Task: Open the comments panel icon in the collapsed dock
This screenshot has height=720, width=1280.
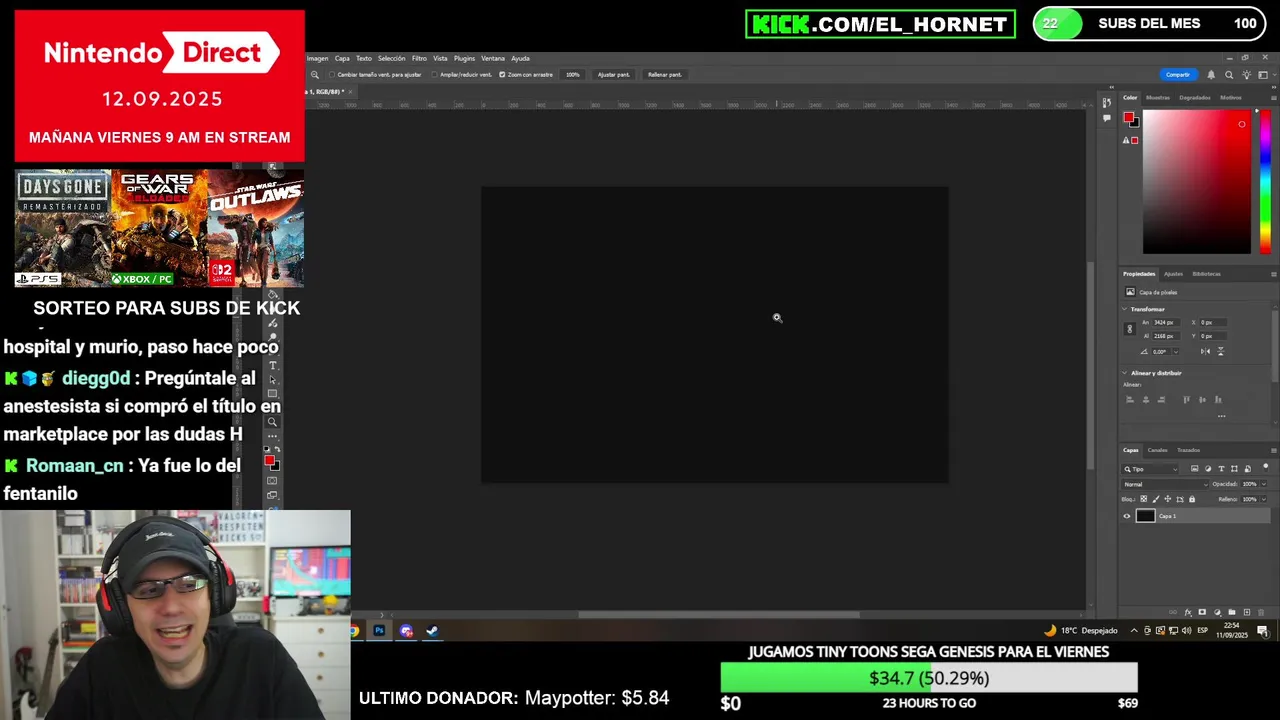Action: (x=1107, y=118)
